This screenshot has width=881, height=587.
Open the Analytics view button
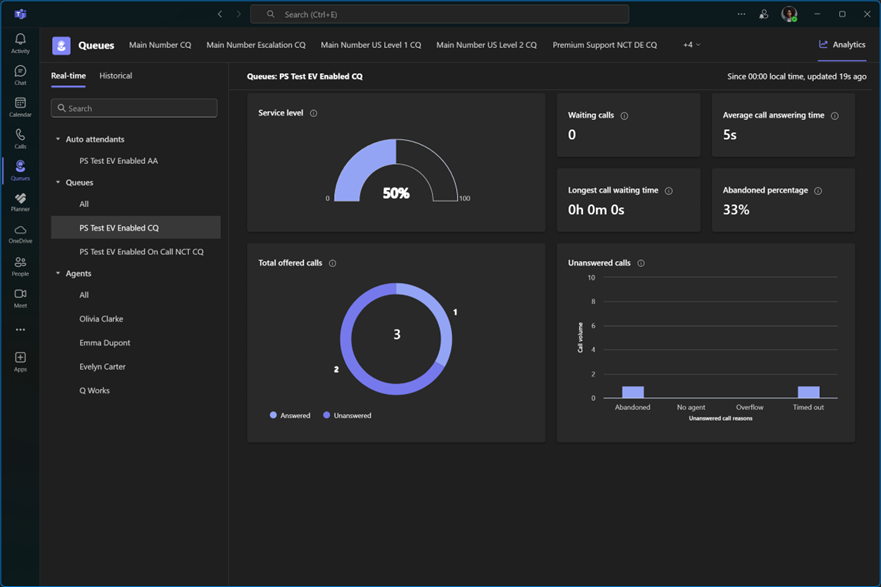[x=842, y=45]
